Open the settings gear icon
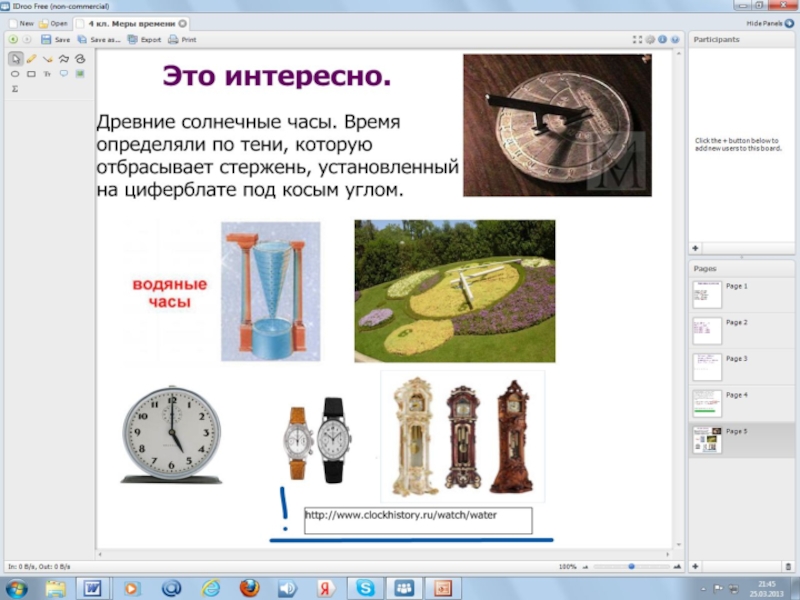Image resolution: width=800 pixels, height=600 pixels. point(650,40)
